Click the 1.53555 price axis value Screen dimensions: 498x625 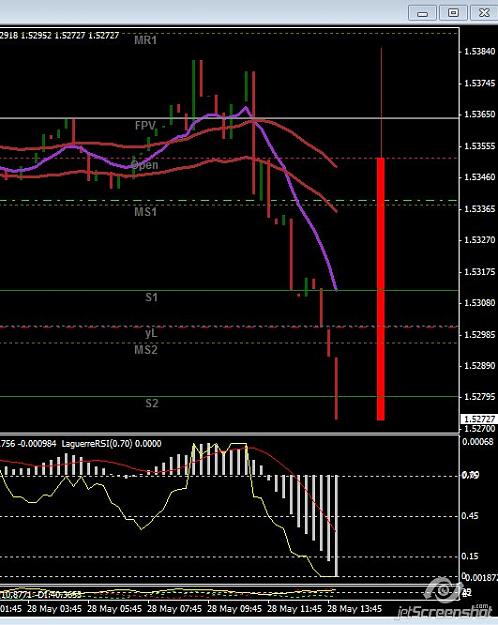click(480, 146)
